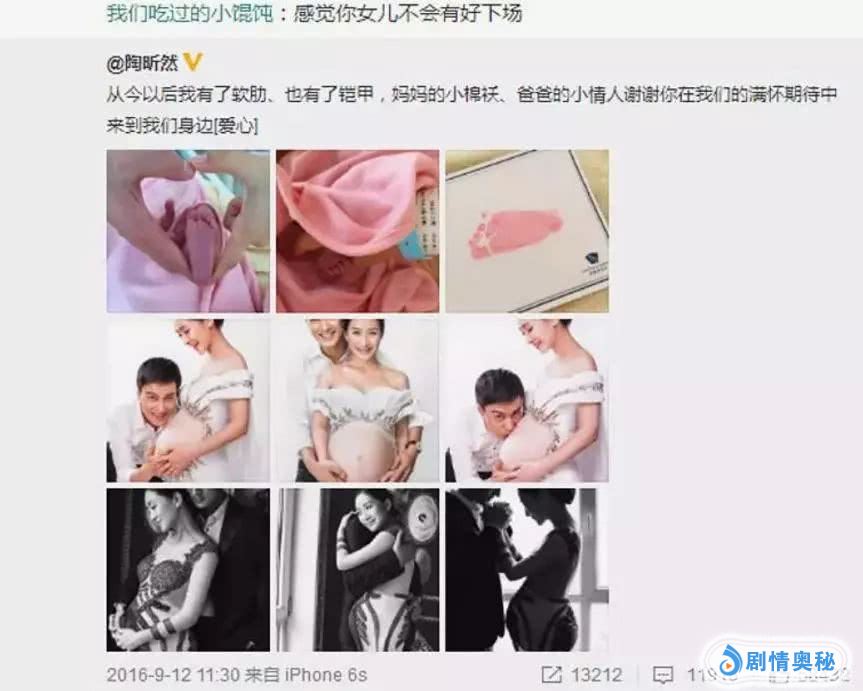Viewport: 863px width, 691px height.
Task: Click the 来自 iPhone 6s source link
Action: [x=306, y=675]
